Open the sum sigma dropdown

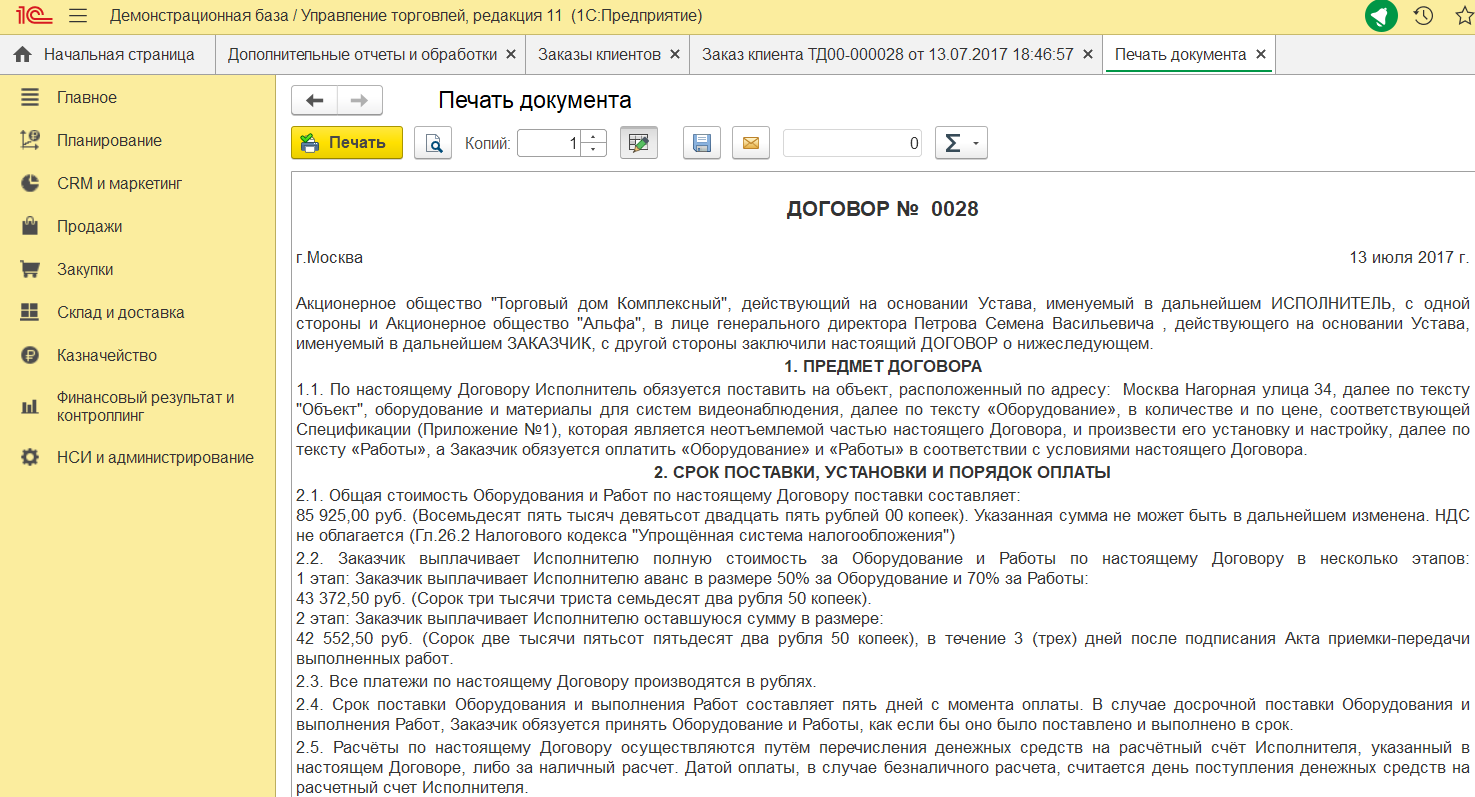(x=961, y=143)
